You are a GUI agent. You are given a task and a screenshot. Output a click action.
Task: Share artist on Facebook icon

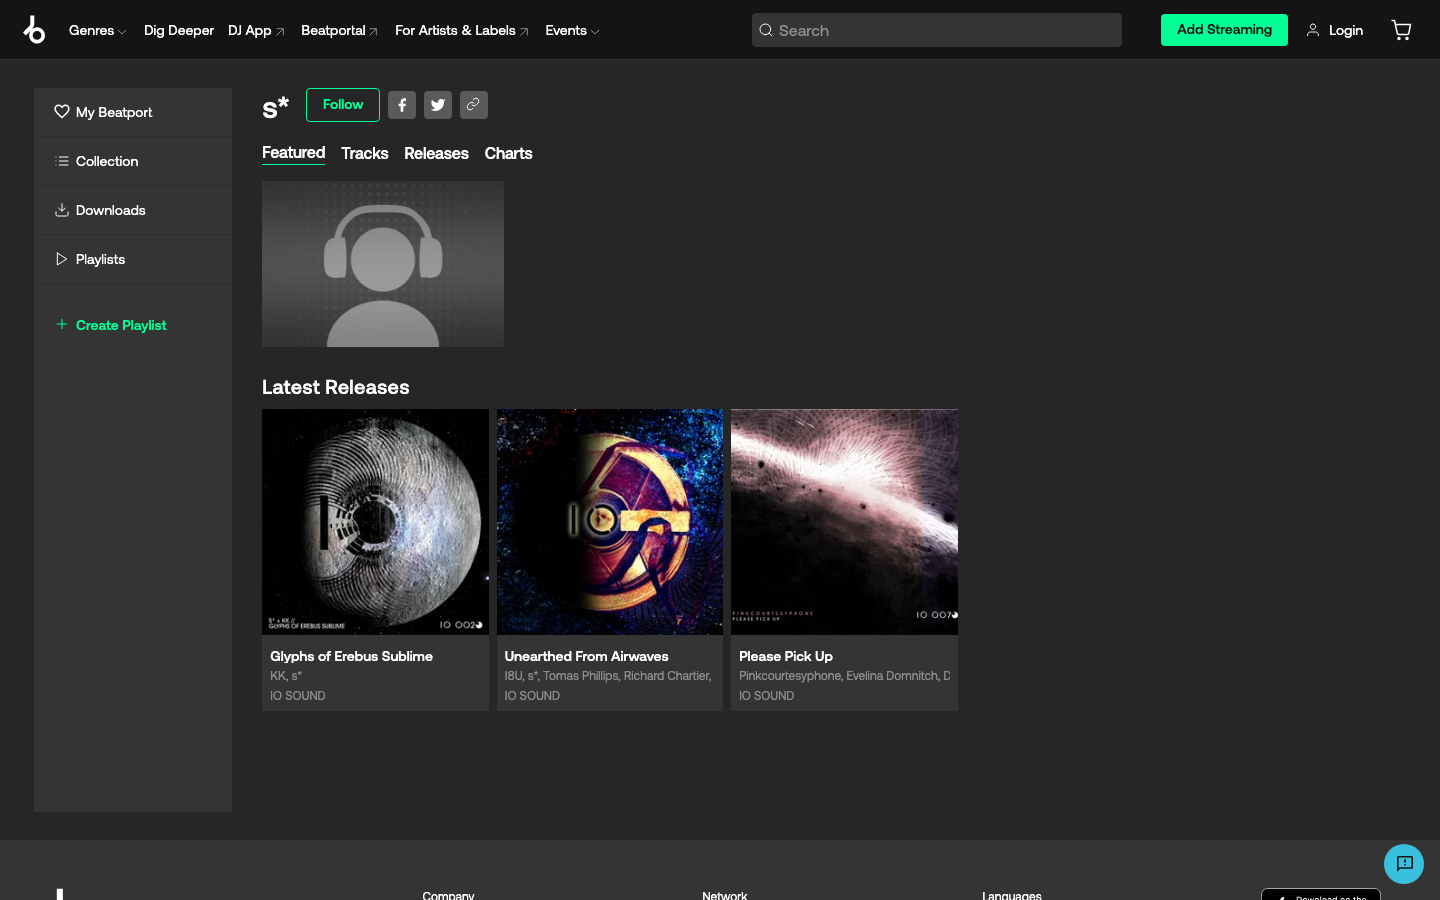click(x=402, y=105)
